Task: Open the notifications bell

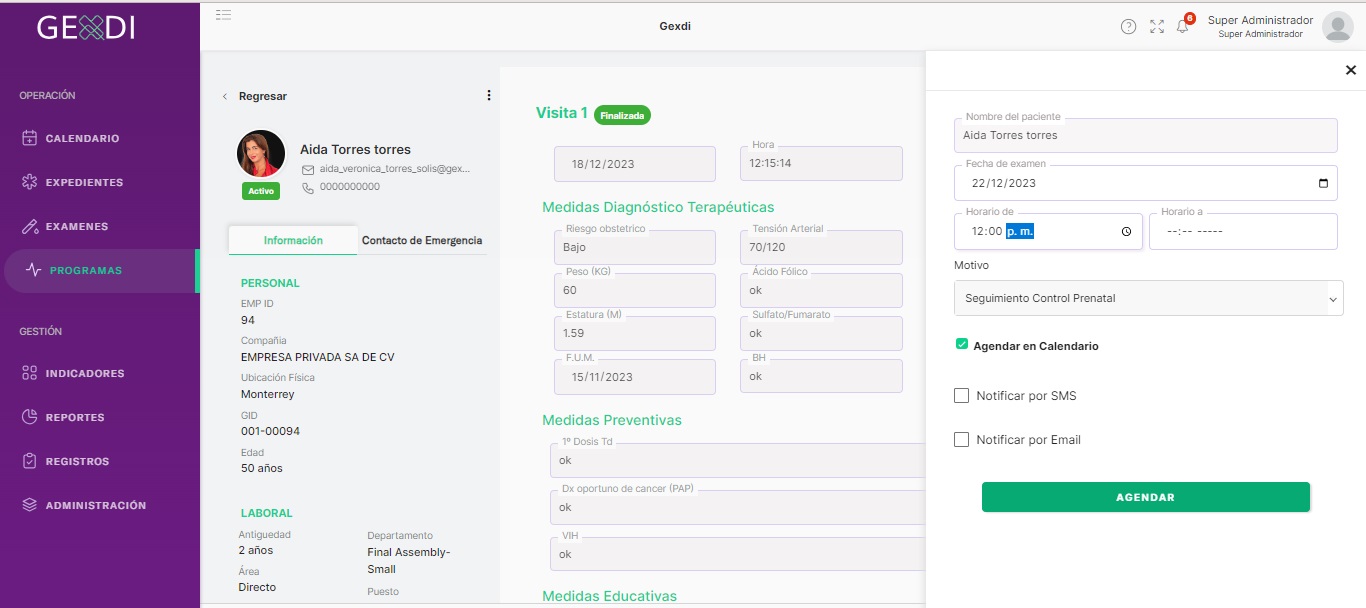Action: 1183,26
